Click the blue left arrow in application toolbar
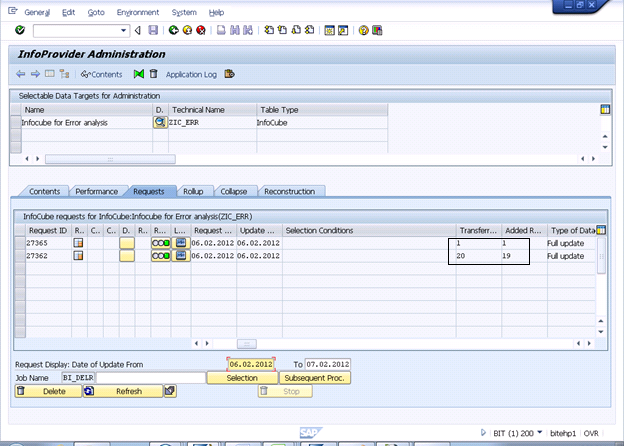Screen dimensions: 626x446 [x=21, y=74]
